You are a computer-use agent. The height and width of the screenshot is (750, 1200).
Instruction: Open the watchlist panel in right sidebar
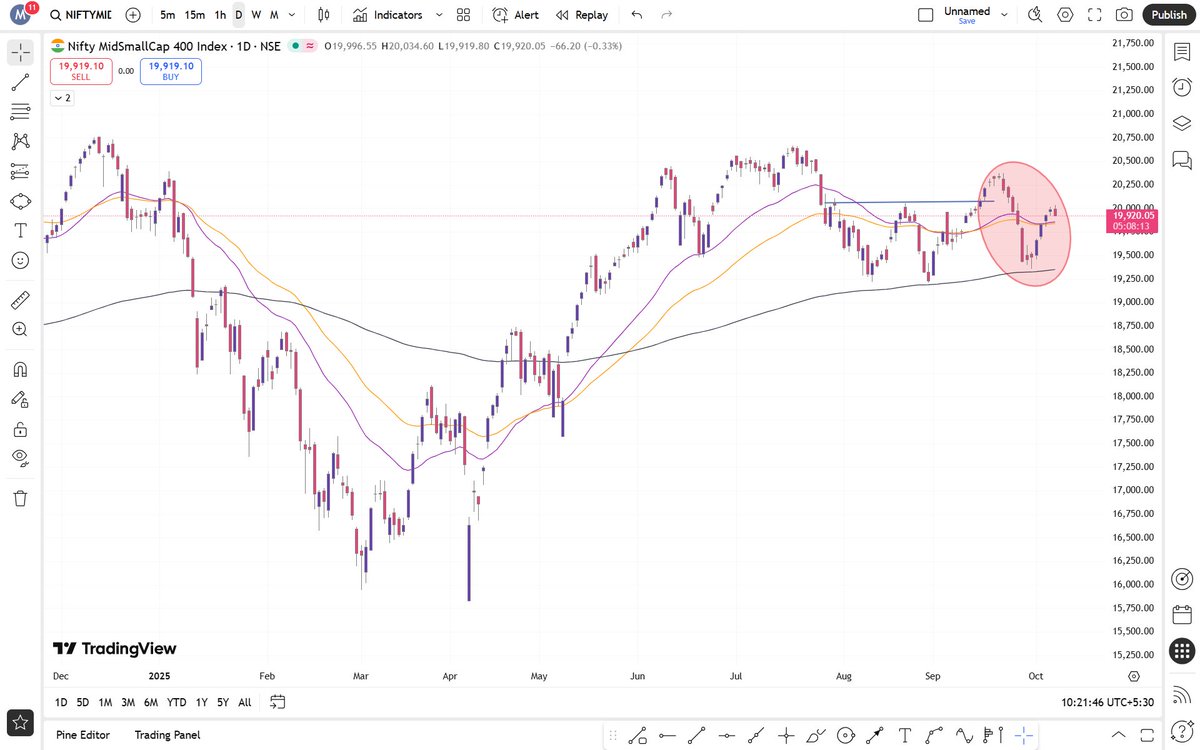(1181, 52)
